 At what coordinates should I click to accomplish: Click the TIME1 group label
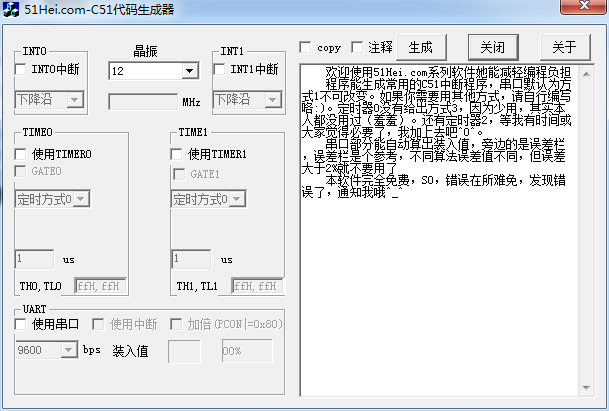coord(193,132)
